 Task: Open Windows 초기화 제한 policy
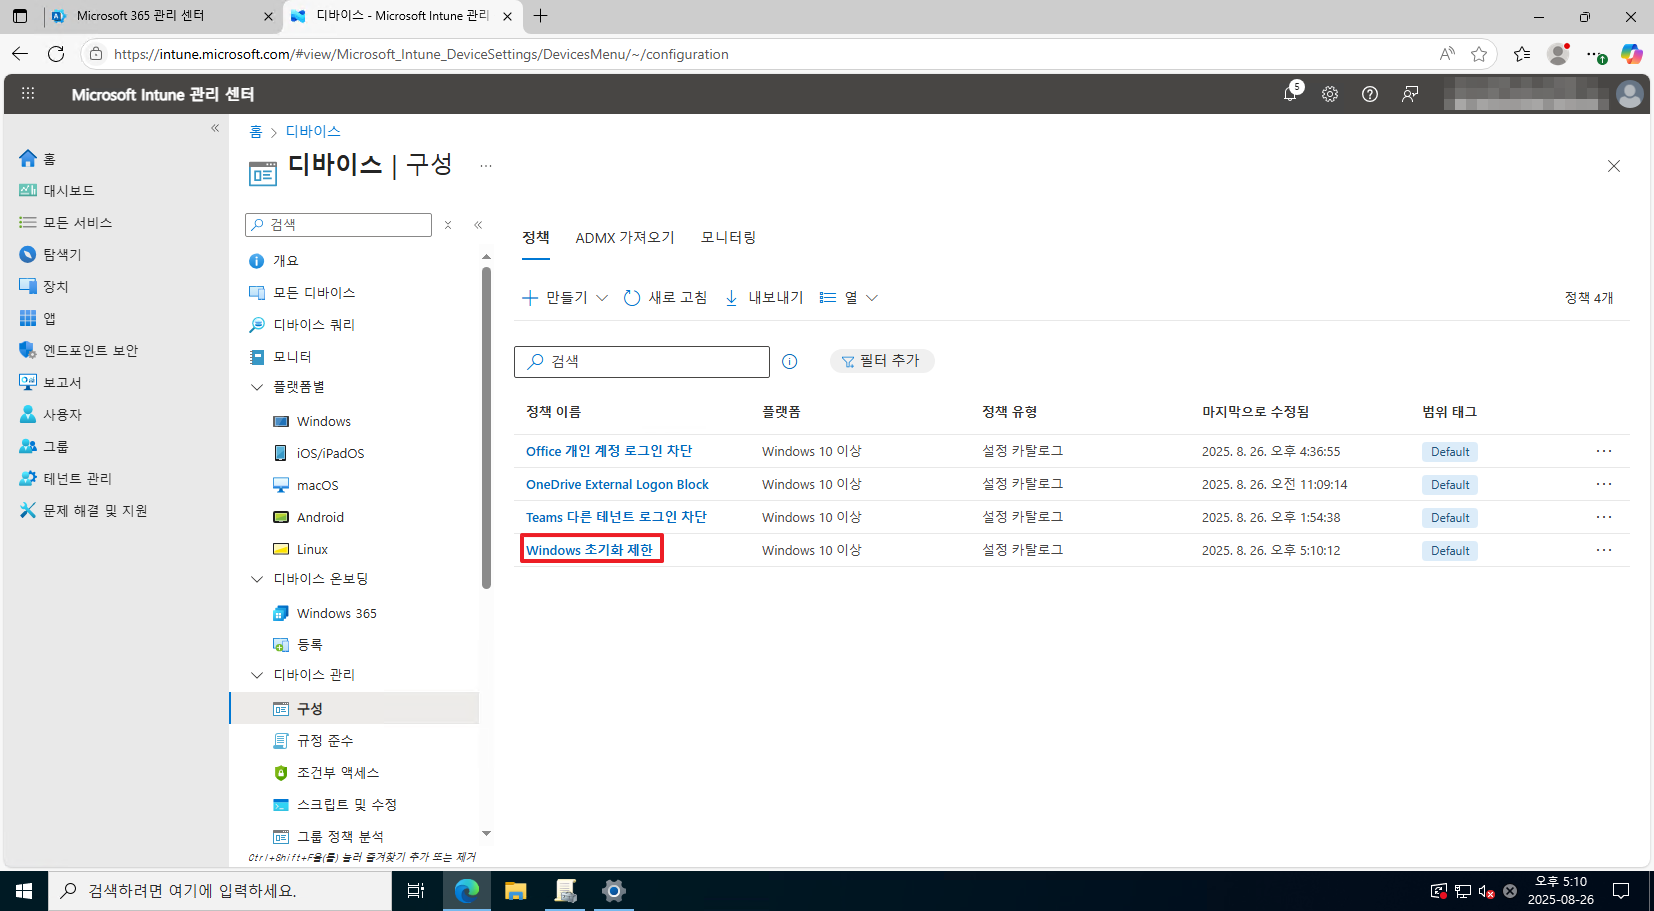tap(589, 550)
